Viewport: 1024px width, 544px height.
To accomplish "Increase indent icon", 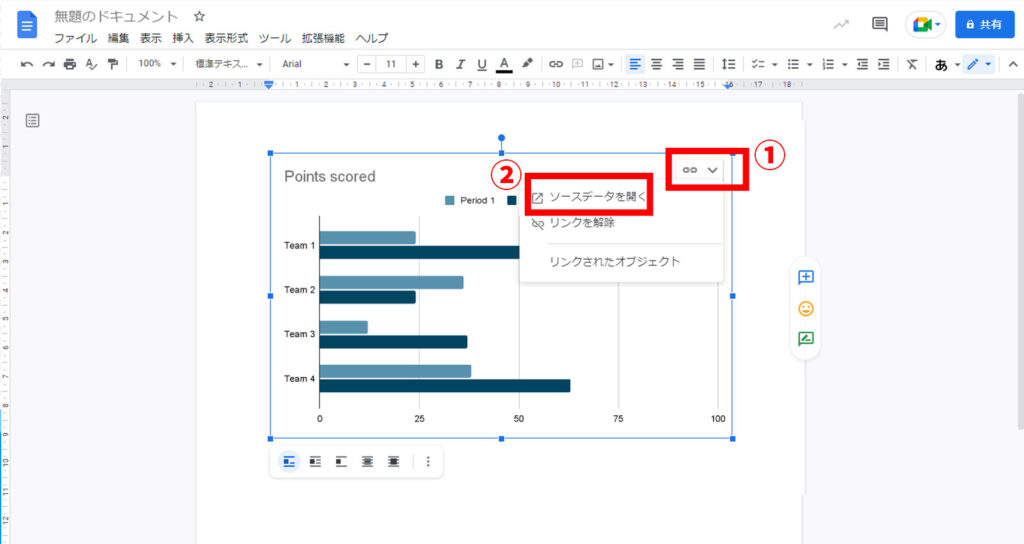I will 884,64.
